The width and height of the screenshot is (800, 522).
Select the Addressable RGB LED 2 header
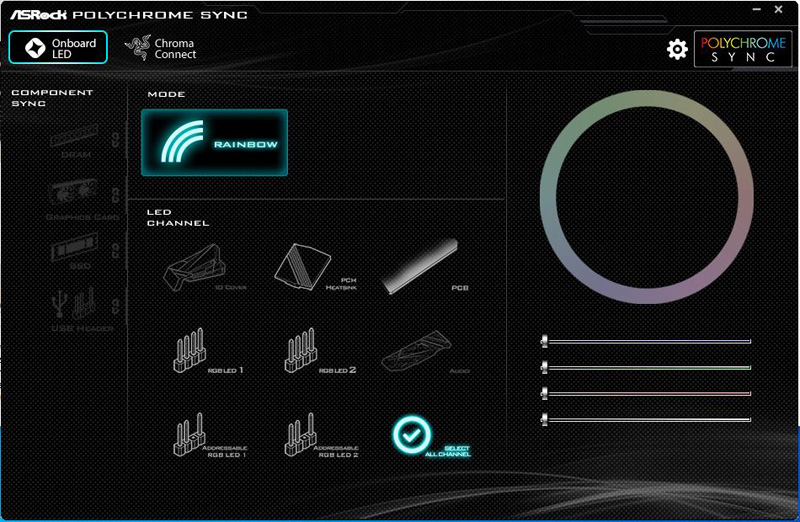coord(320,435)
